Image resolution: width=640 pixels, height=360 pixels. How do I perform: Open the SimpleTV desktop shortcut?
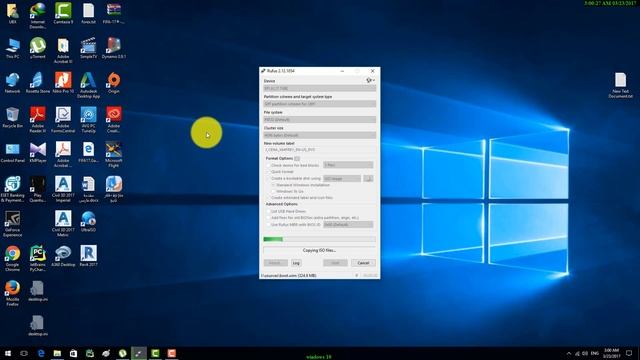[x=89, y=48]
